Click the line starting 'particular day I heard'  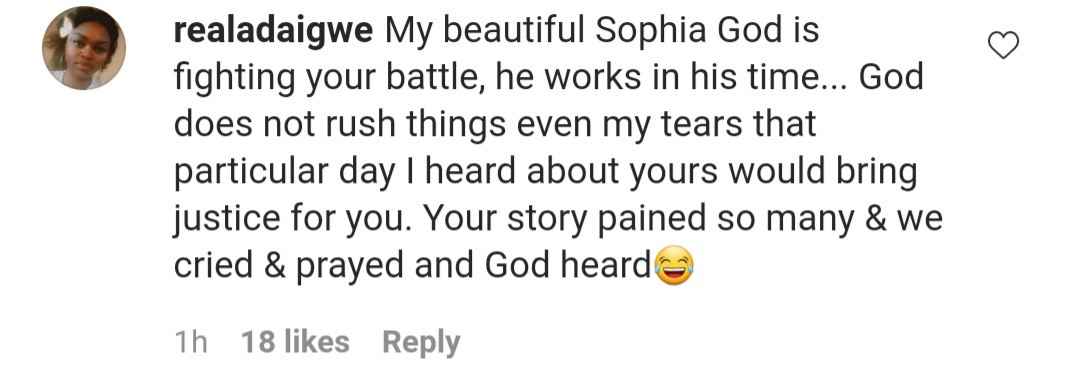point(546,174)
